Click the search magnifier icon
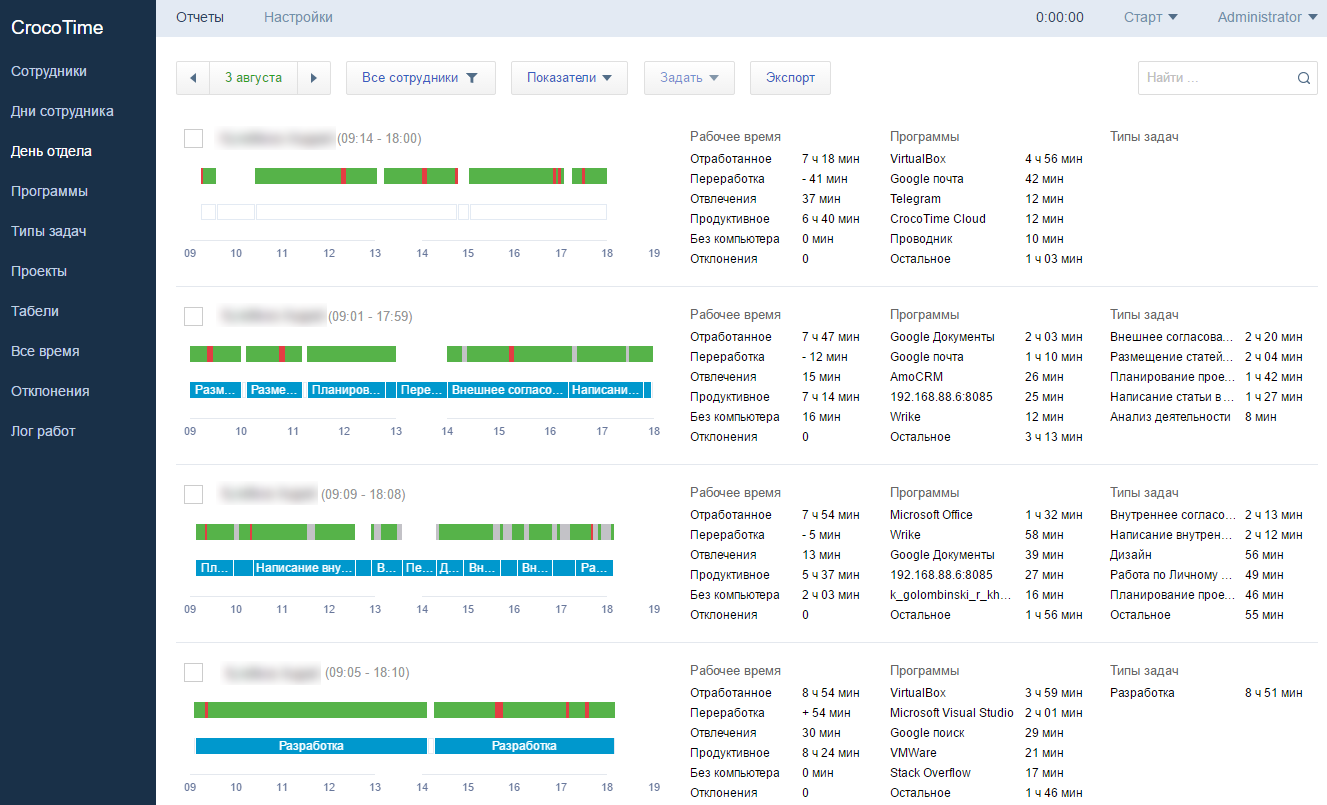The image size is (1327, 805). (1303, 78)
